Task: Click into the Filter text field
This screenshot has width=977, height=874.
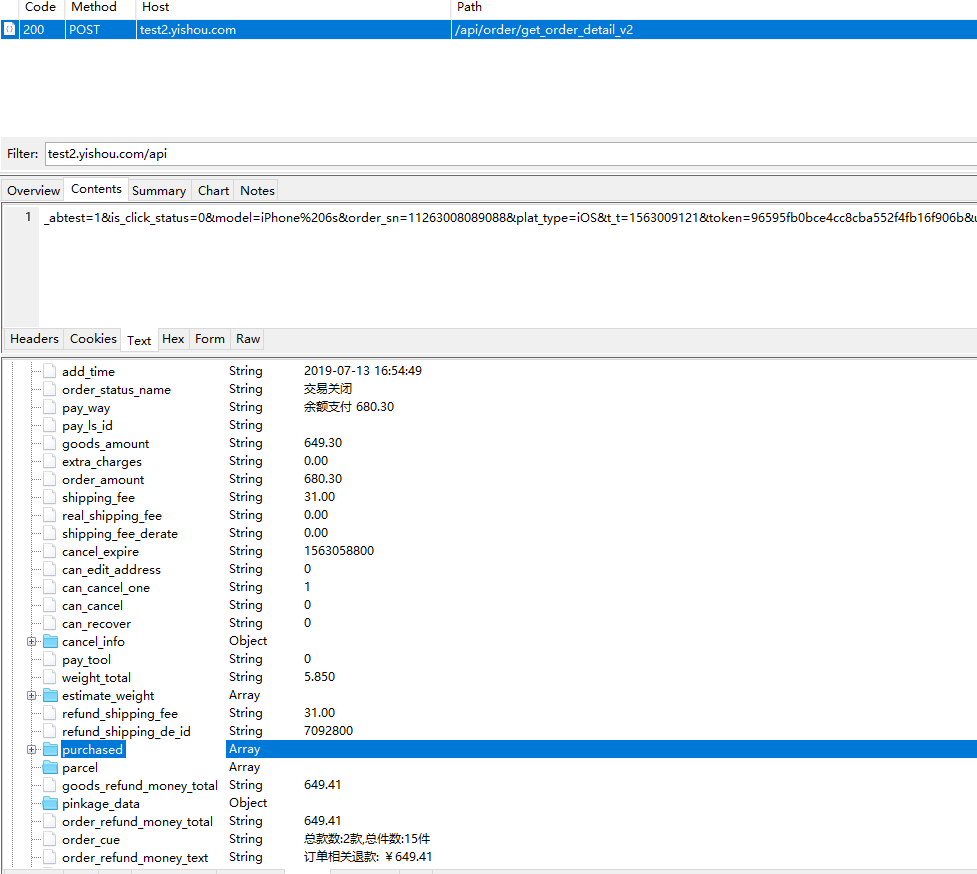Action: [x=511, y=154]
